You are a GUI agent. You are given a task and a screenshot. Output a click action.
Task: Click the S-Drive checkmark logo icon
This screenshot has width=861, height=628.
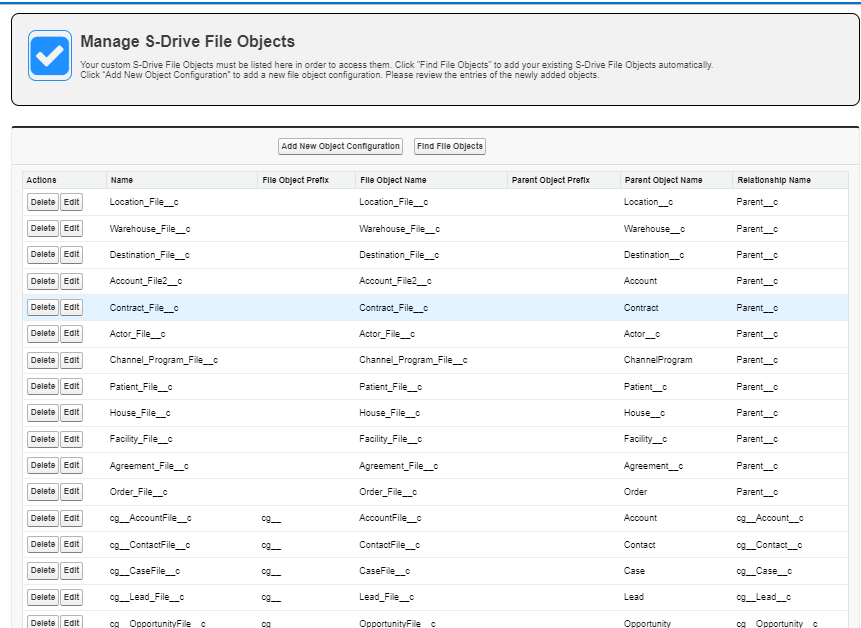(x=50, y=55)
